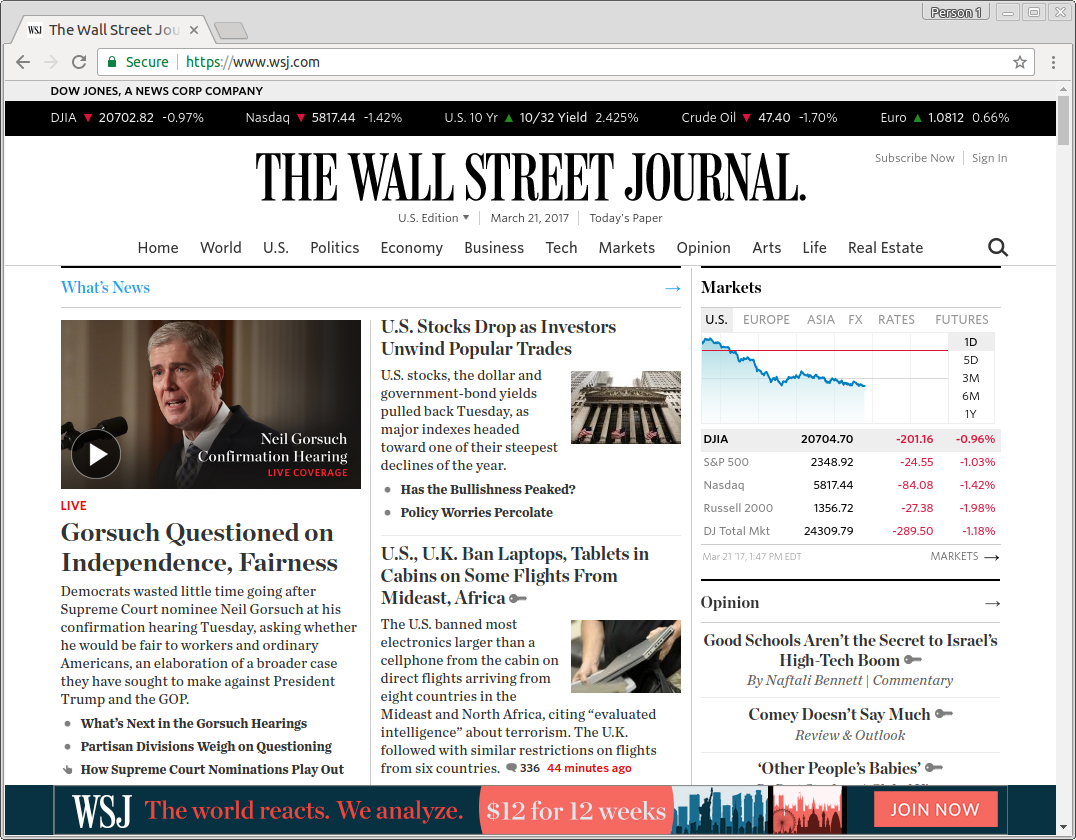Screen dimensions: 1076x840
Task: Open the Politics nav section
Action: click(334, 248)
